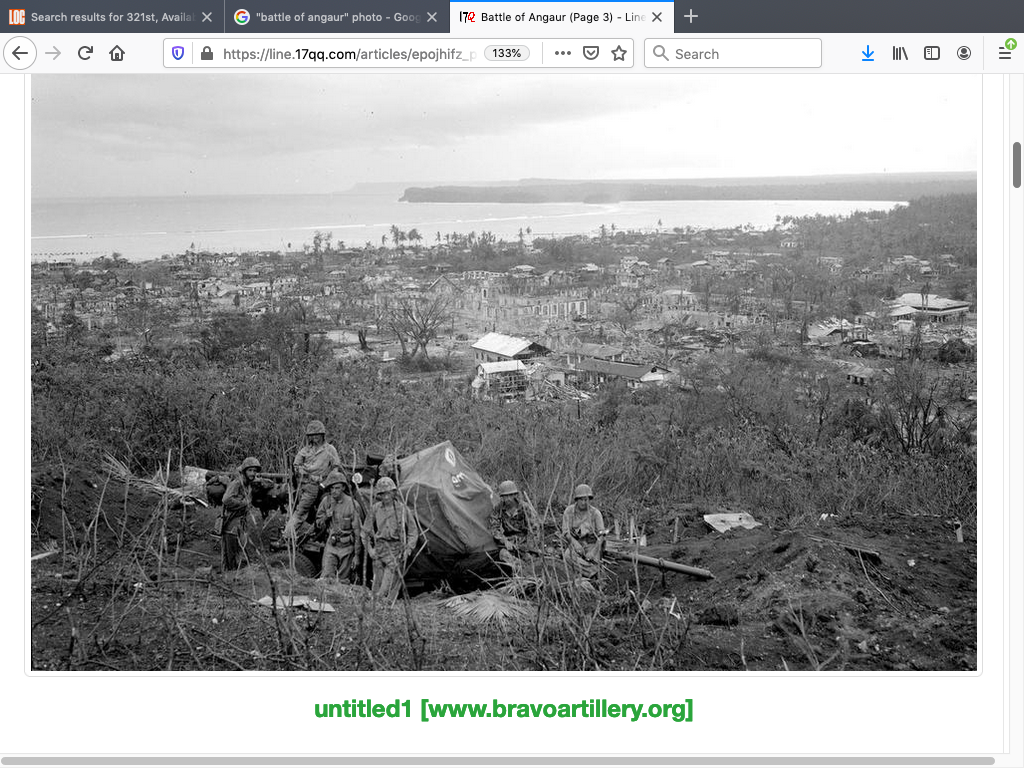Save page to Pocket
The width and height of the screenshot is (1024, 768).
591,54
